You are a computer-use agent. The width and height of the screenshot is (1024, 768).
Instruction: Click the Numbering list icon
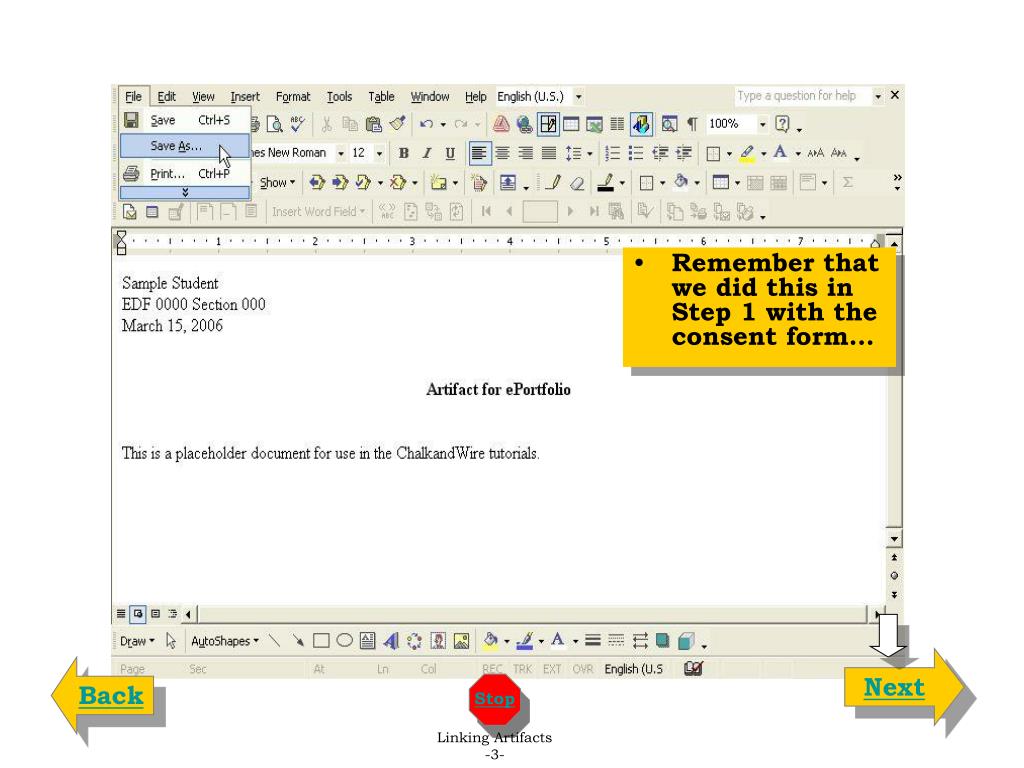613,153
